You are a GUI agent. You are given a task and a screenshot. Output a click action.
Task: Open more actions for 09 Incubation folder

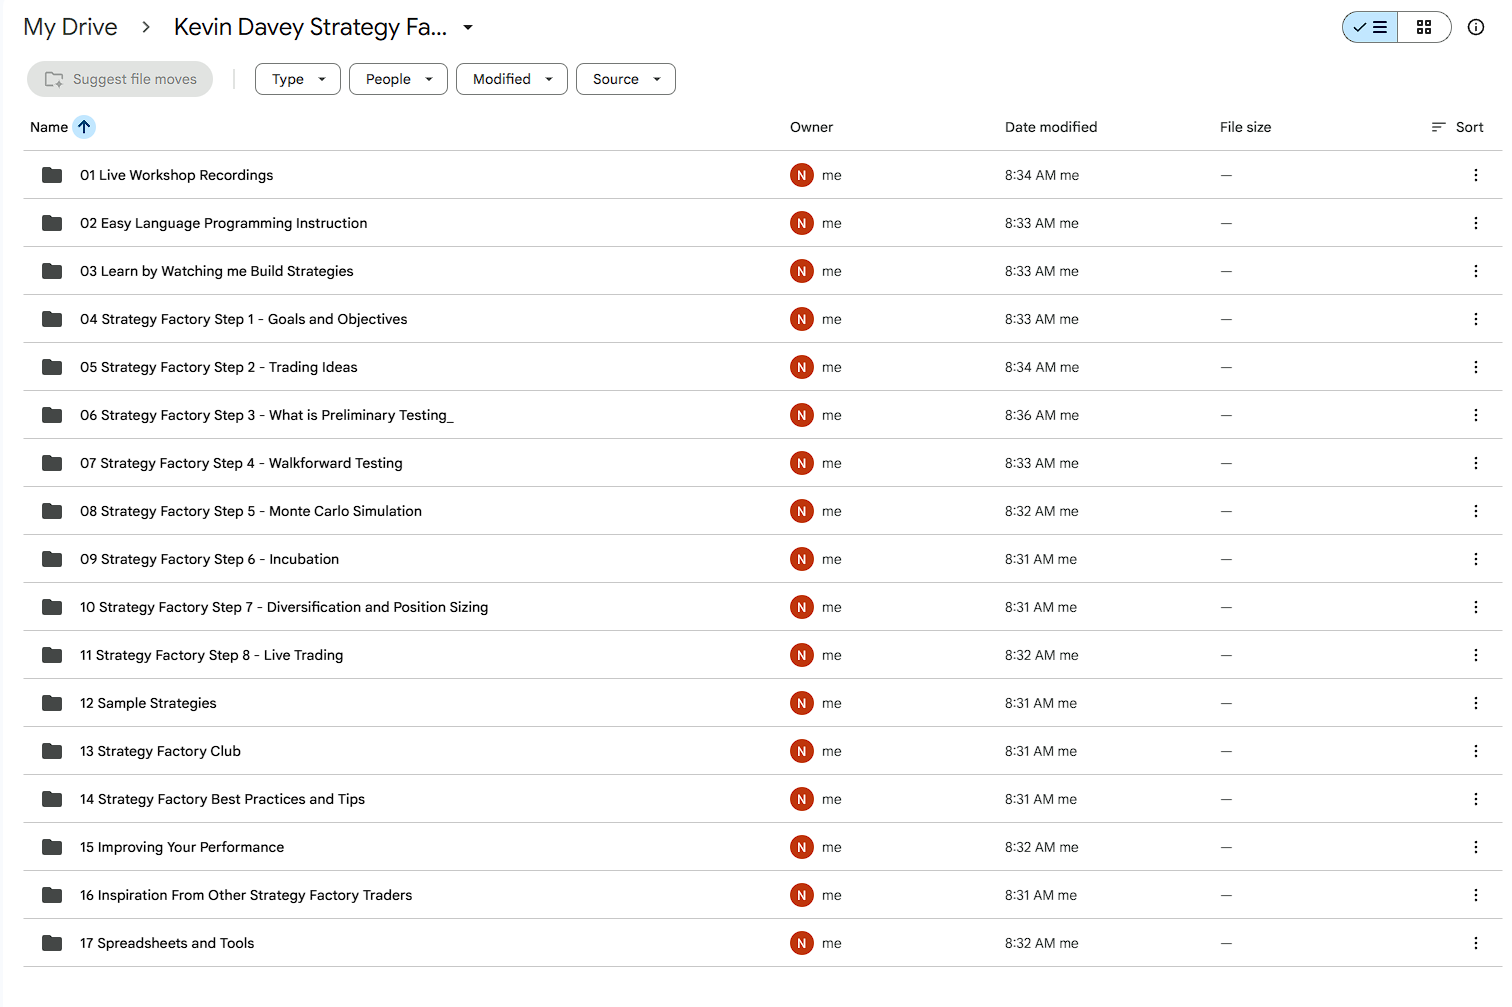[1475, 559]
